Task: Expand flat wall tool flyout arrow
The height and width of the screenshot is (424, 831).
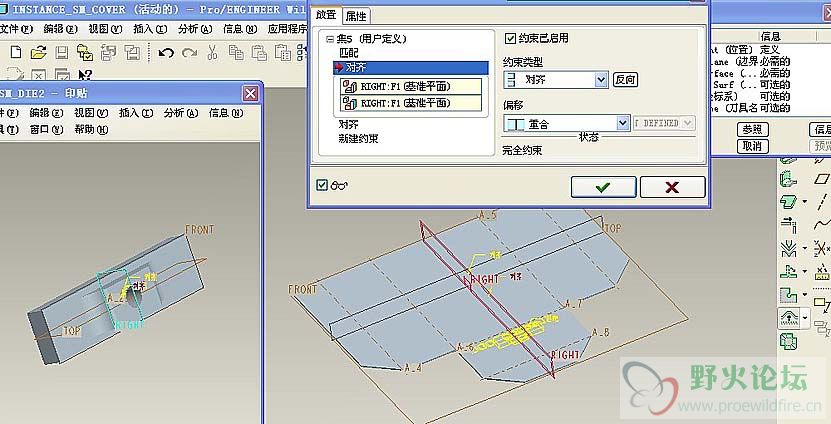Action: (805, 202)
